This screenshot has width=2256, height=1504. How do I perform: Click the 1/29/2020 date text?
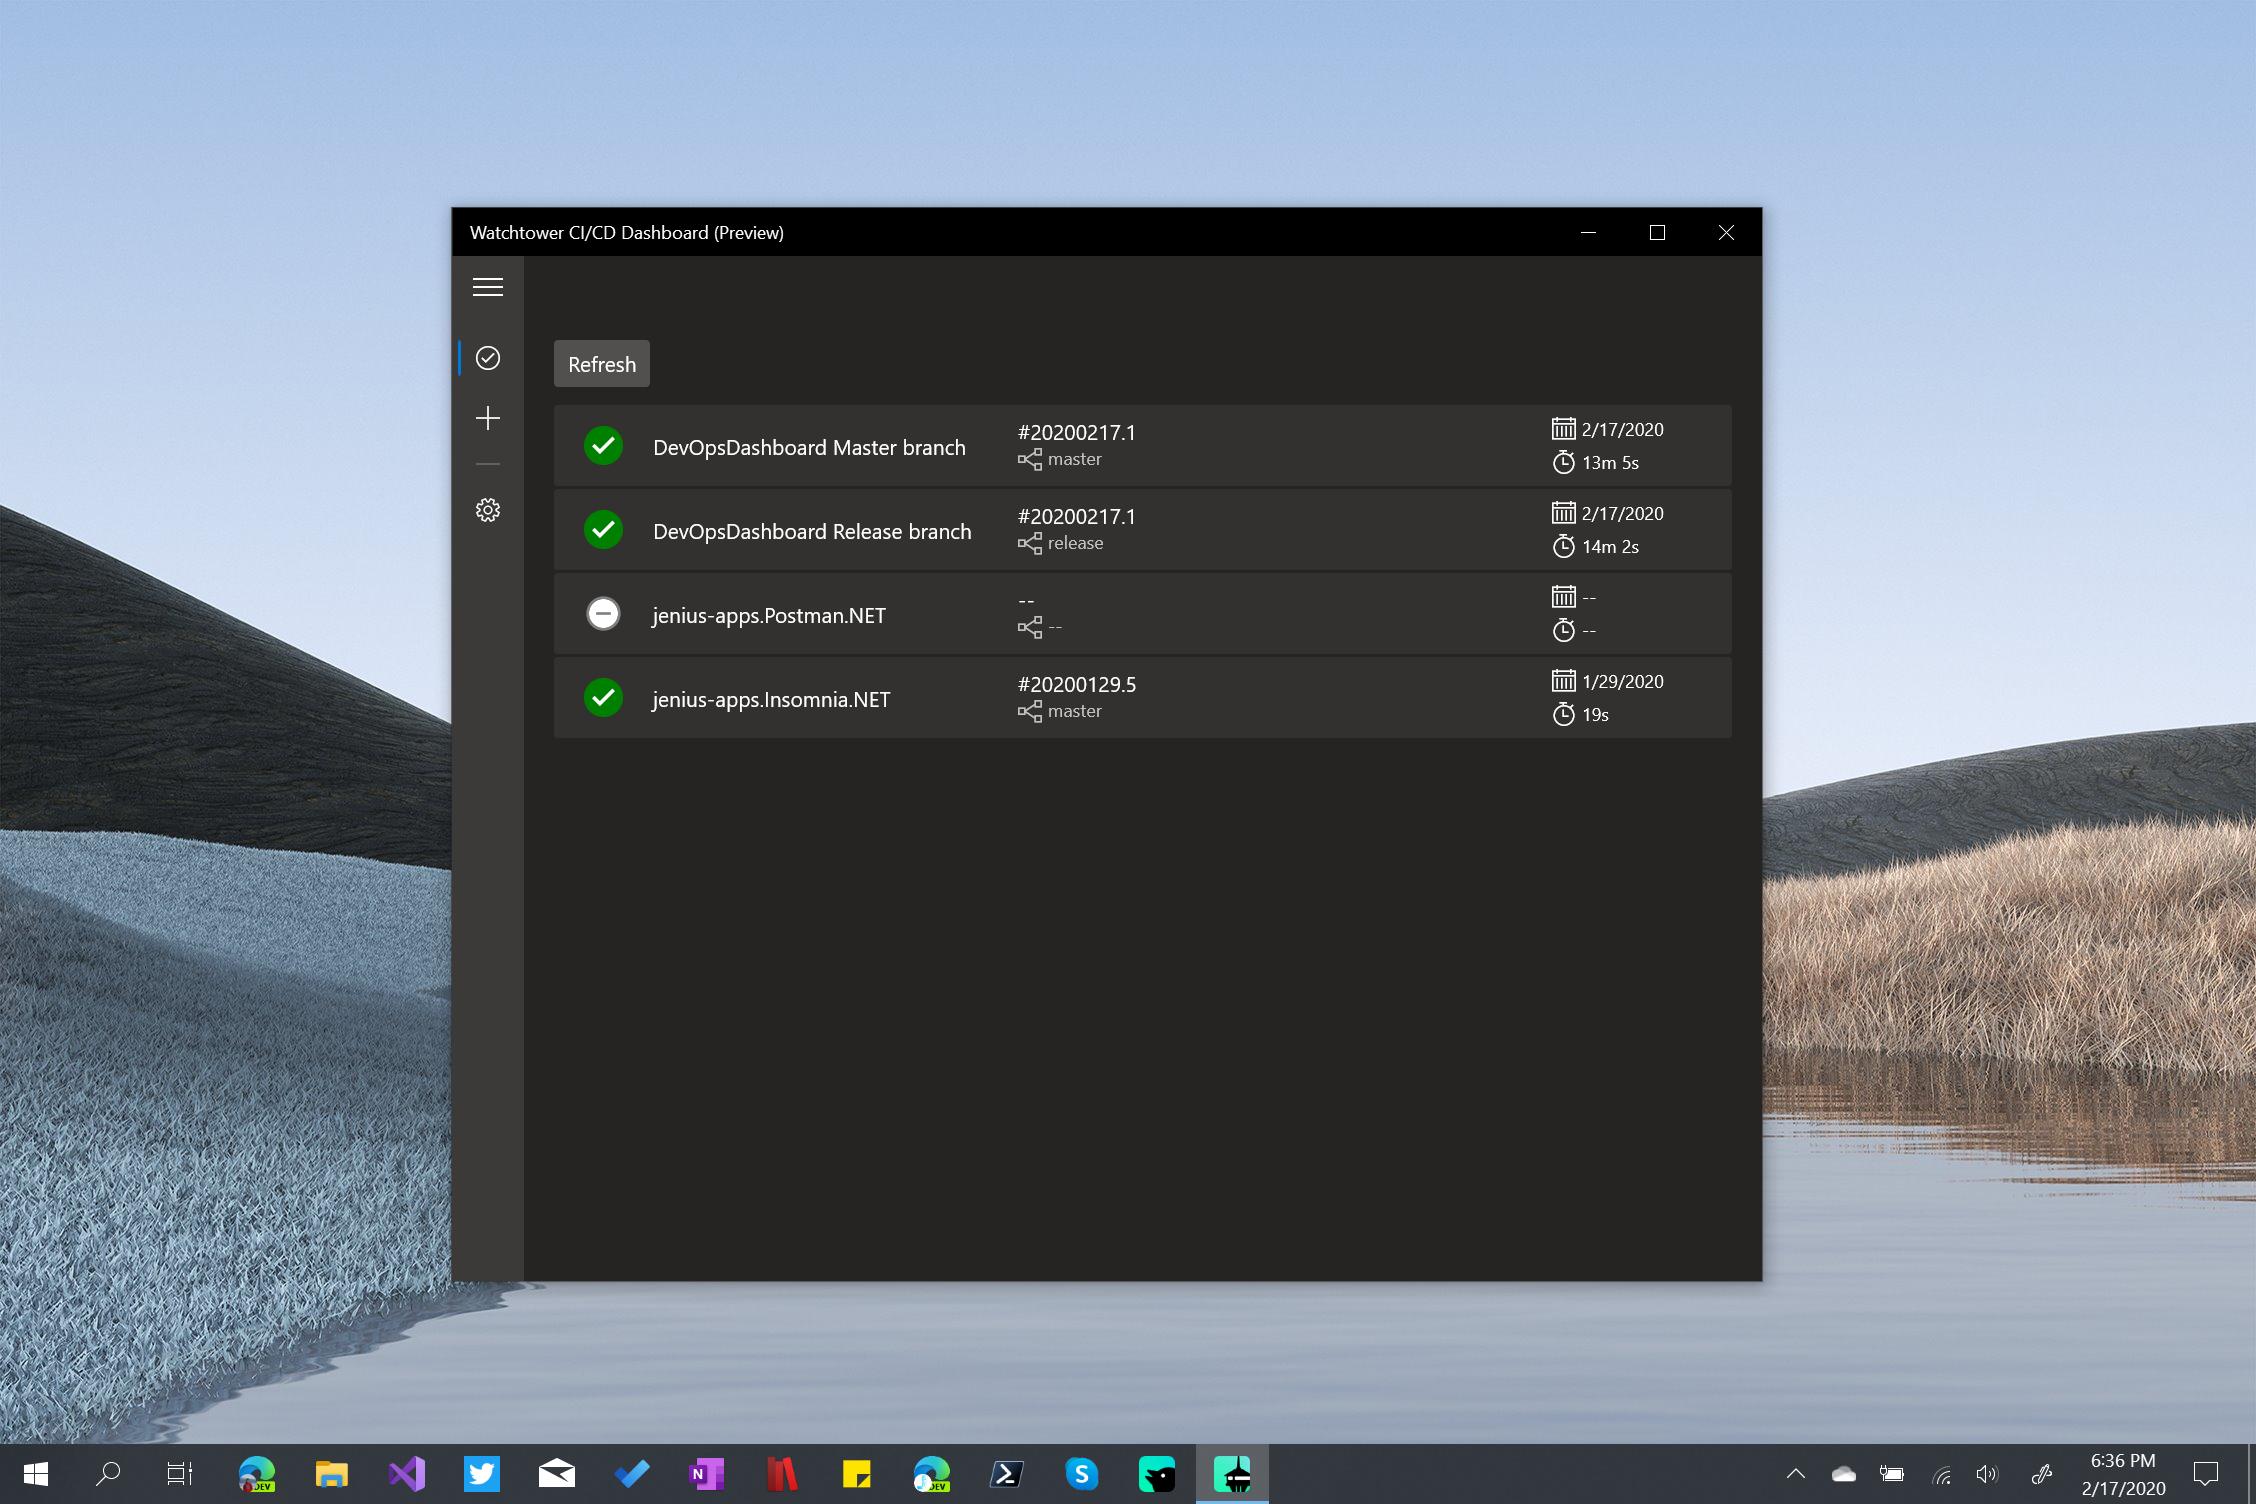(1623, 682)
